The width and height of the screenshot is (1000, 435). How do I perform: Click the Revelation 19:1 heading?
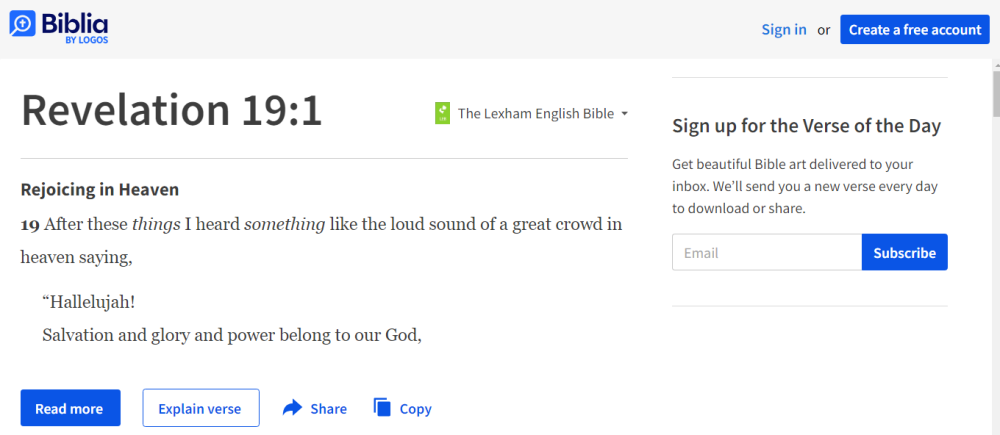coord(172,110)
